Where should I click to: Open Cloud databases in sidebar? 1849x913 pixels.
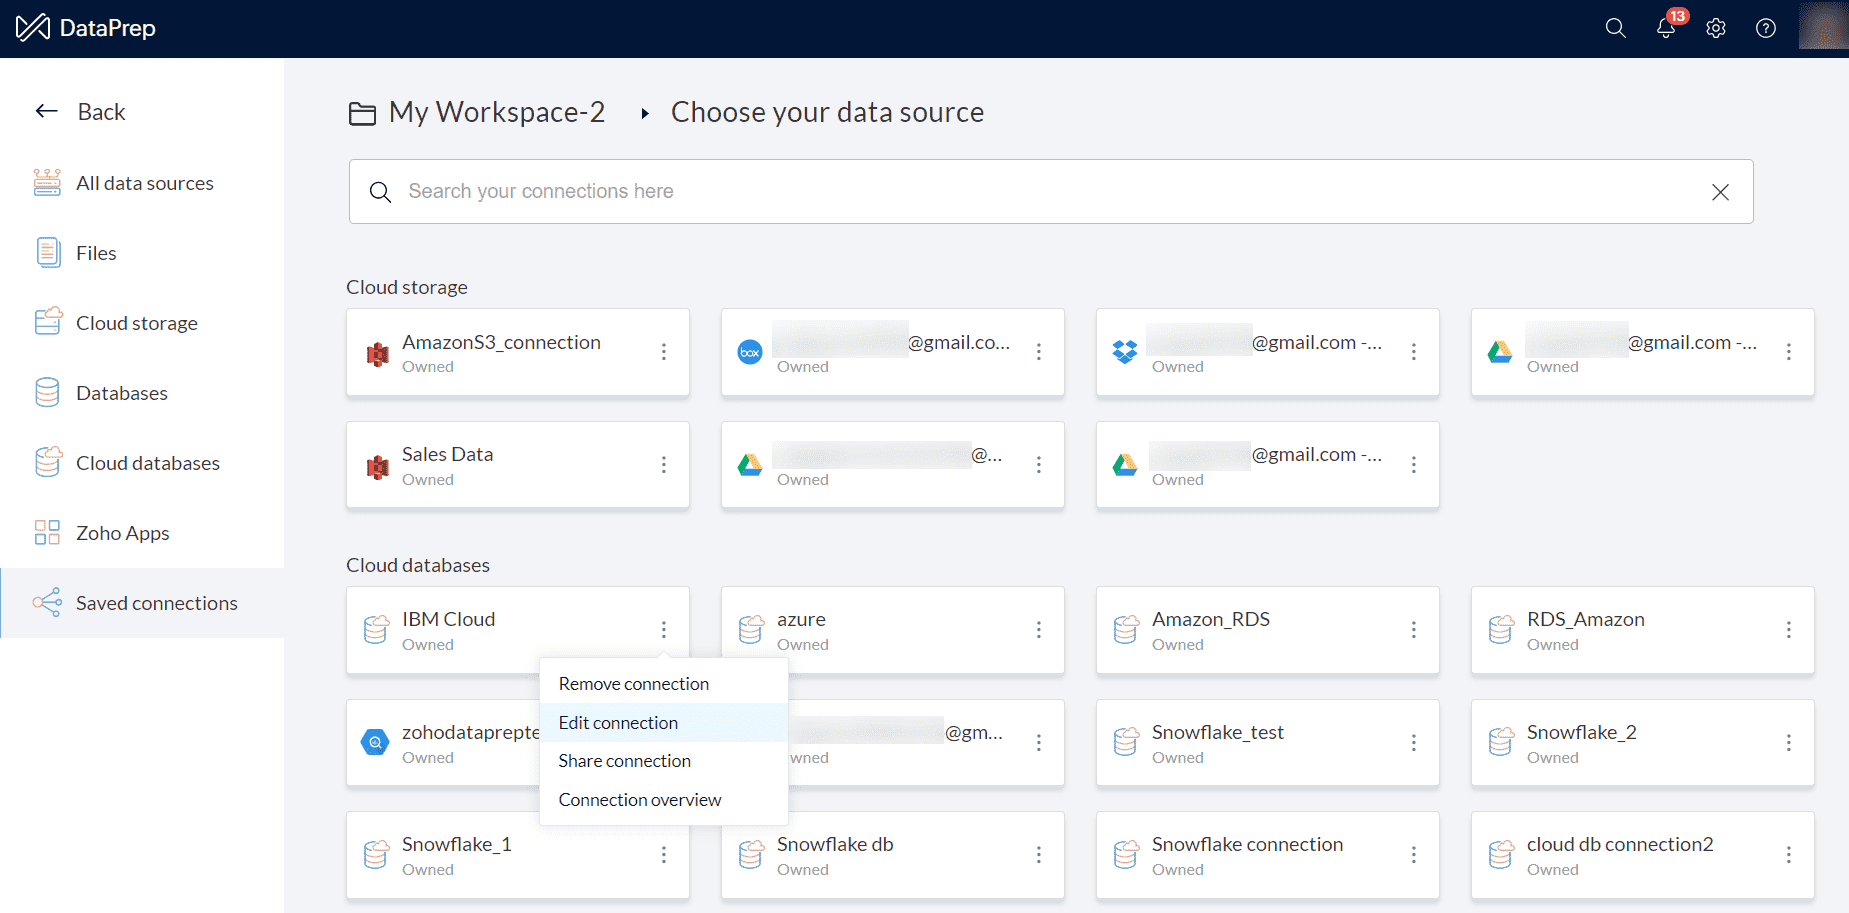[x=147, y=463]
